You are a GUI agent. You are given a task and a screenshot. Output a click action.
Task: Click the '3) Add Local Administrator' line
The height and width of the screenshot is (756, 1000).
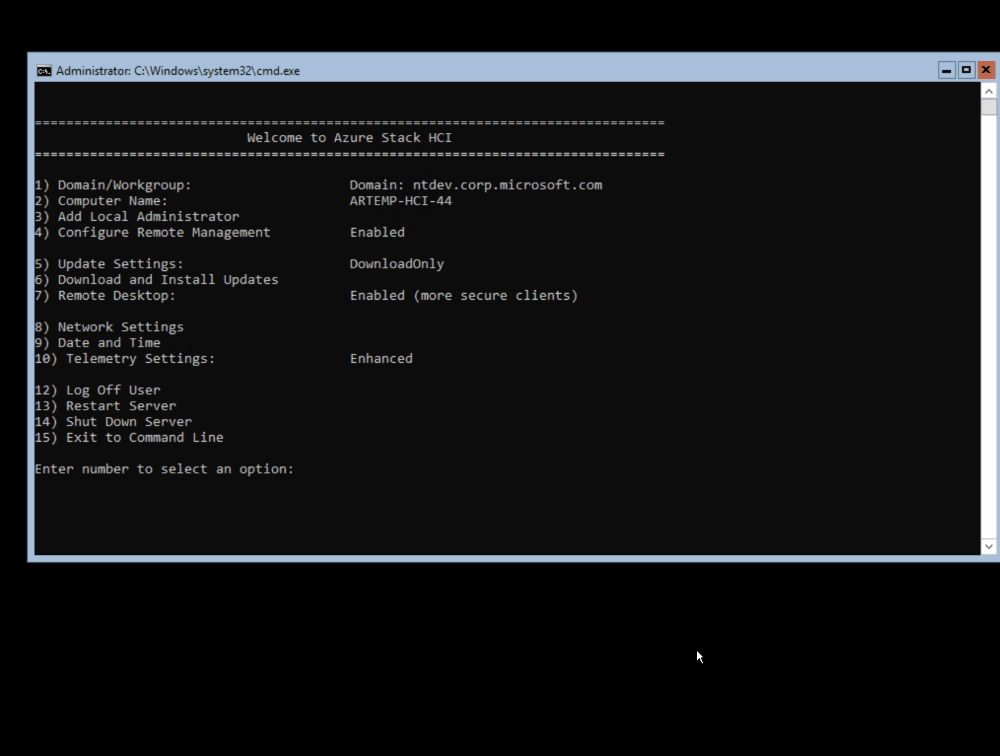[x=136, y=217]
